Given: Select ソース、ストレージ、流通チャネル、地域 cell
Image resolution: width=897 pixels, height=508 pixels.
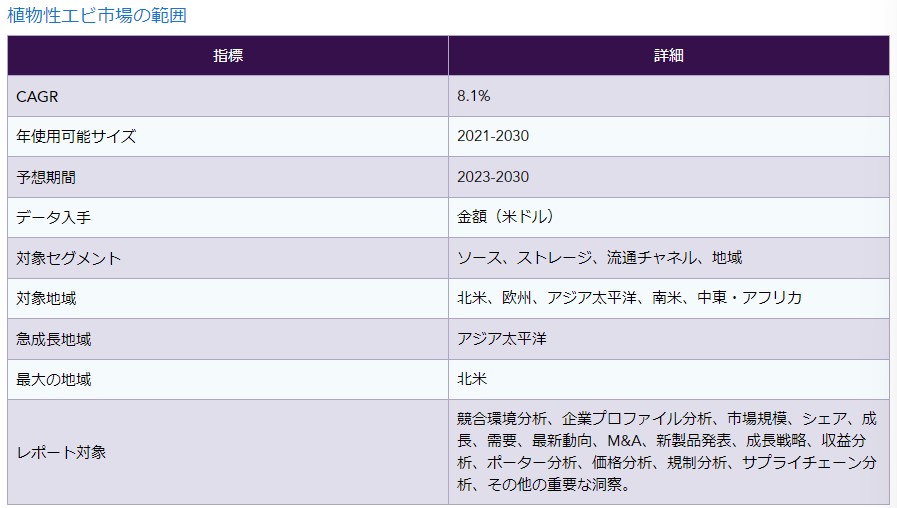Looking at the screenshot, I should coord(669,258).
